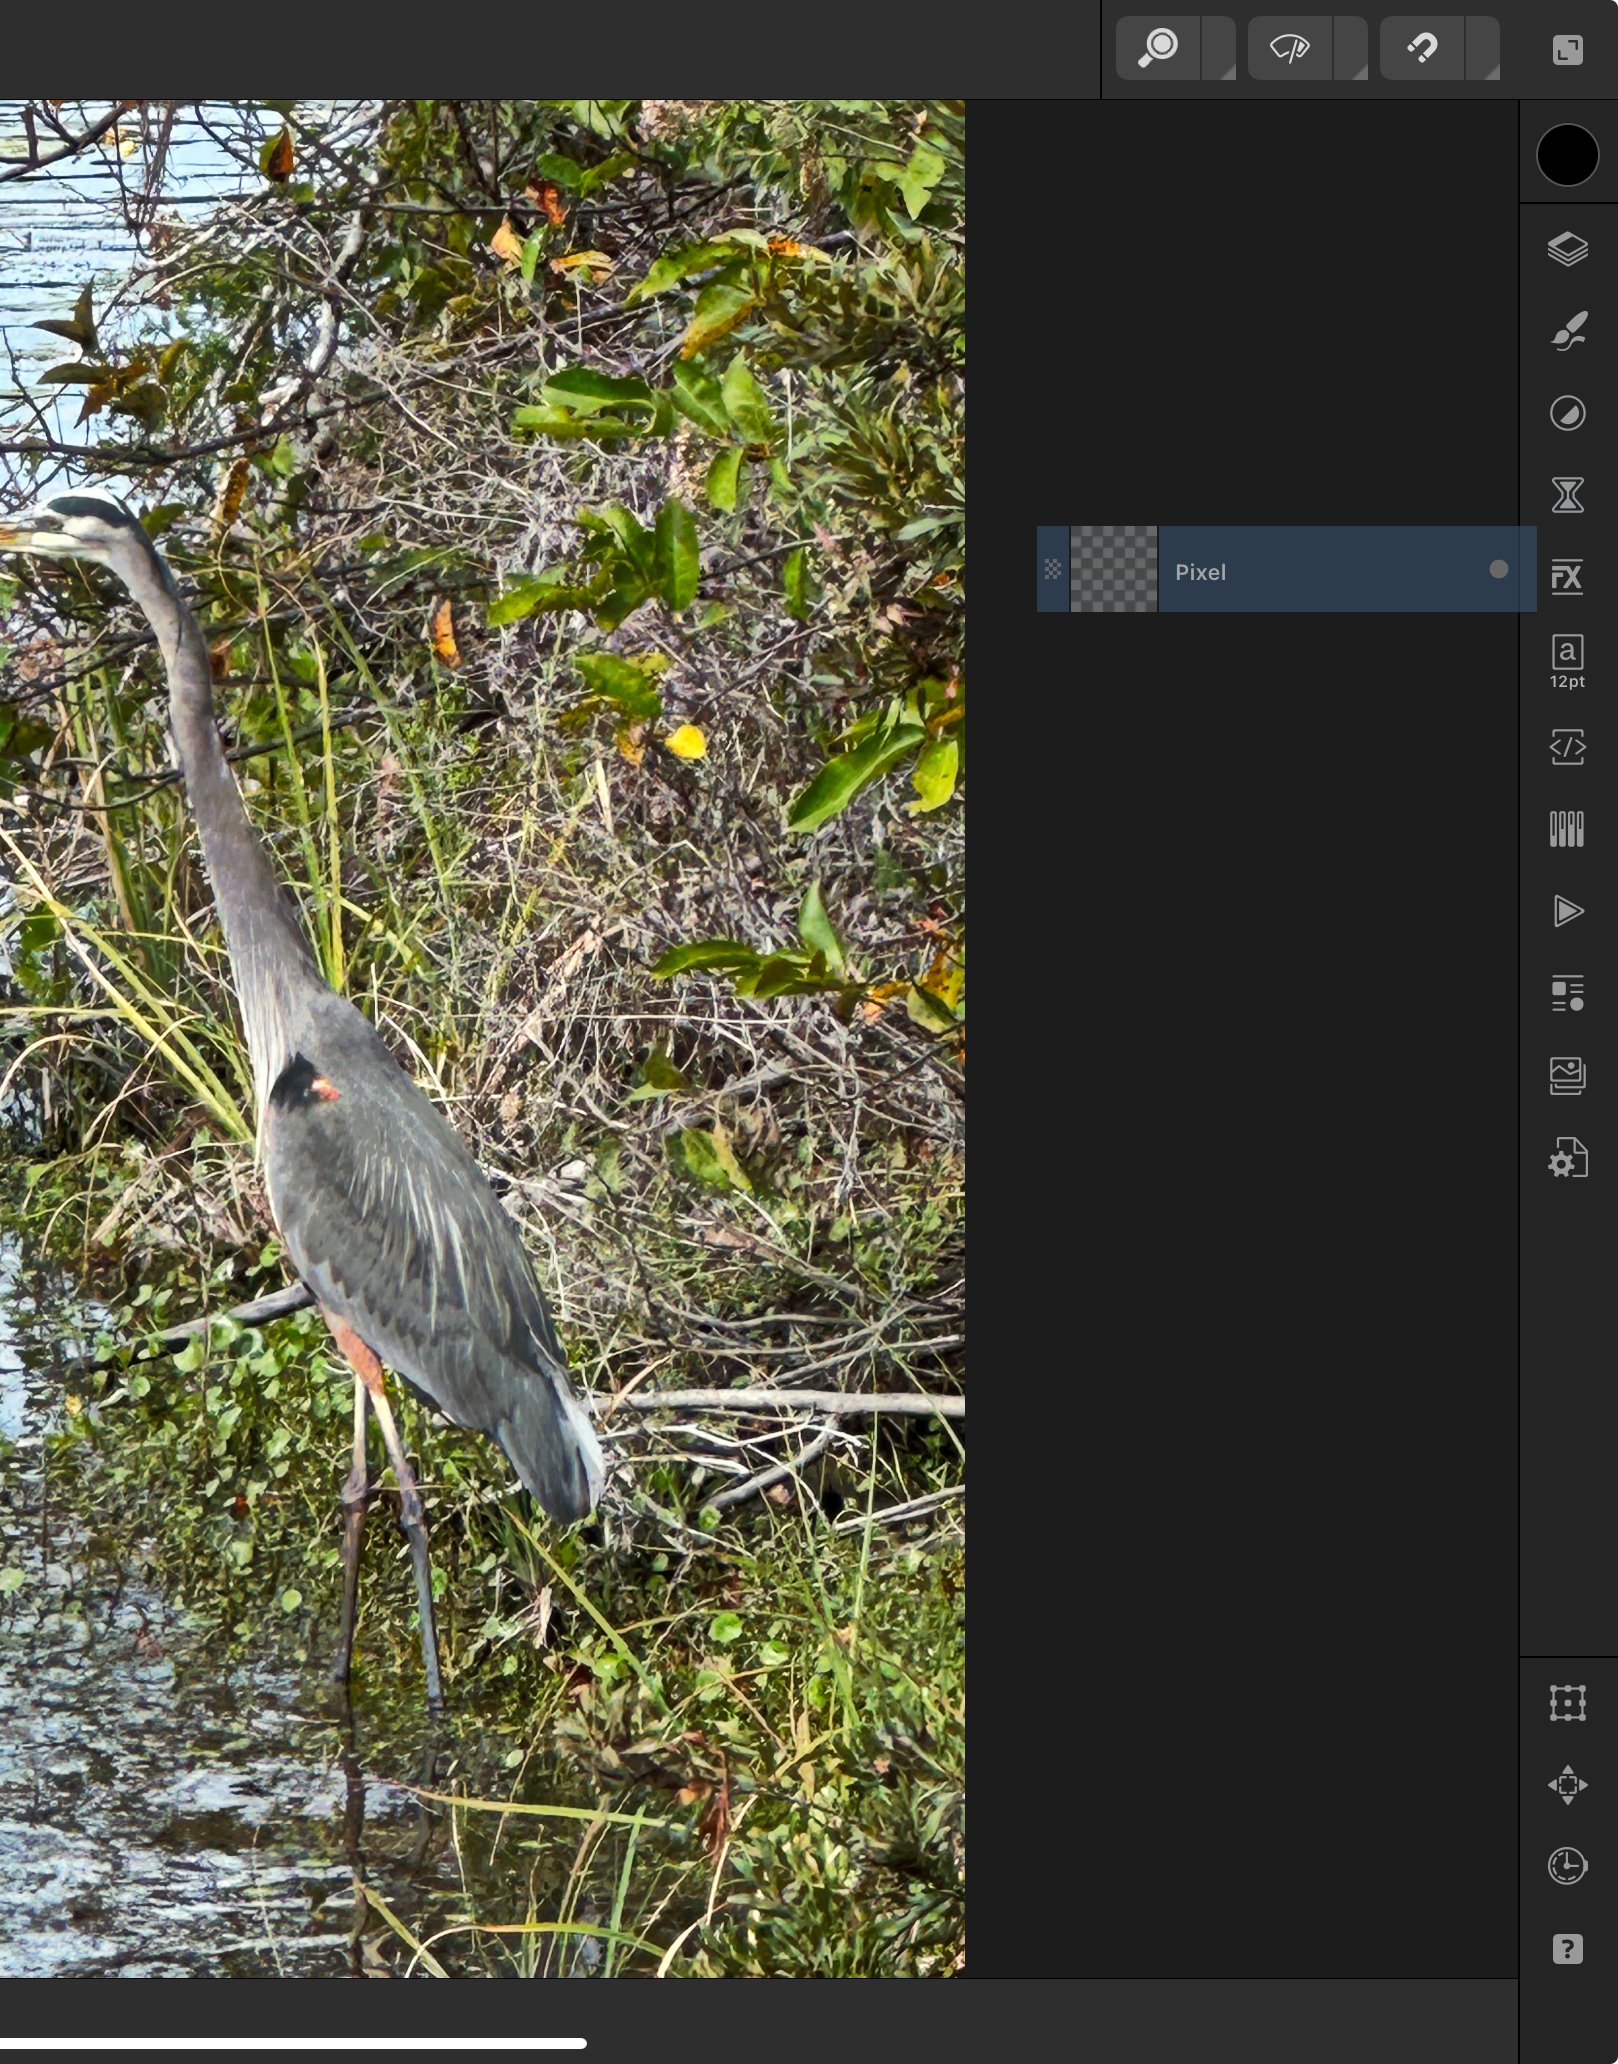Open the History clock studio

coord(1567,1867)
